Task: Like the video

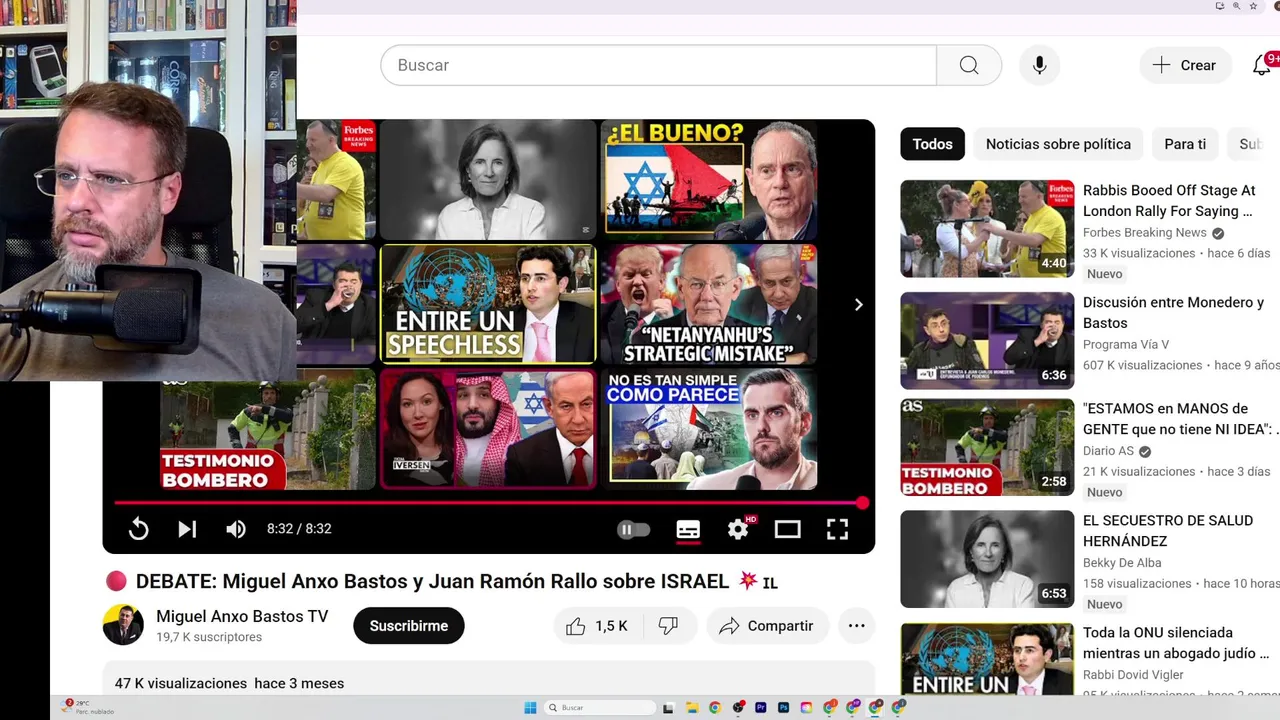Action: (597, 626)
